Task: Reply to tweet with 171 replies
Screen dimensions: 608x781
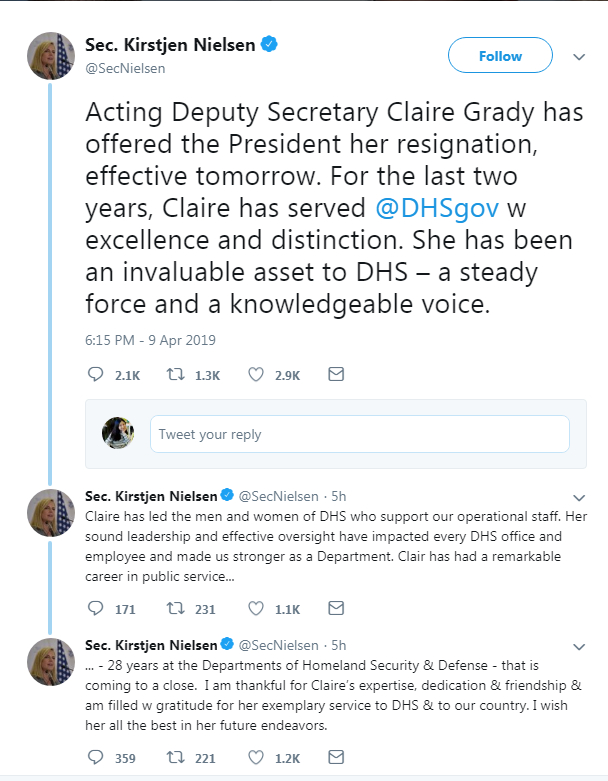Action: (96, 607)
